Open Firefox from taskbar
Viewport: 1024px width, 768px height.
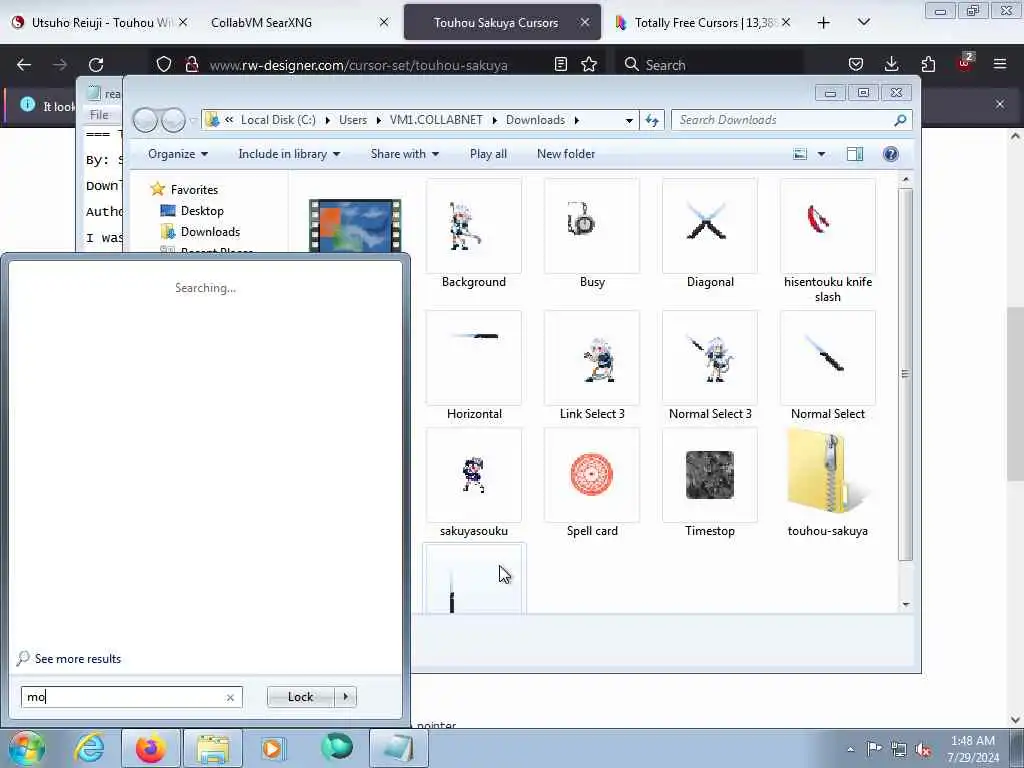150,748
